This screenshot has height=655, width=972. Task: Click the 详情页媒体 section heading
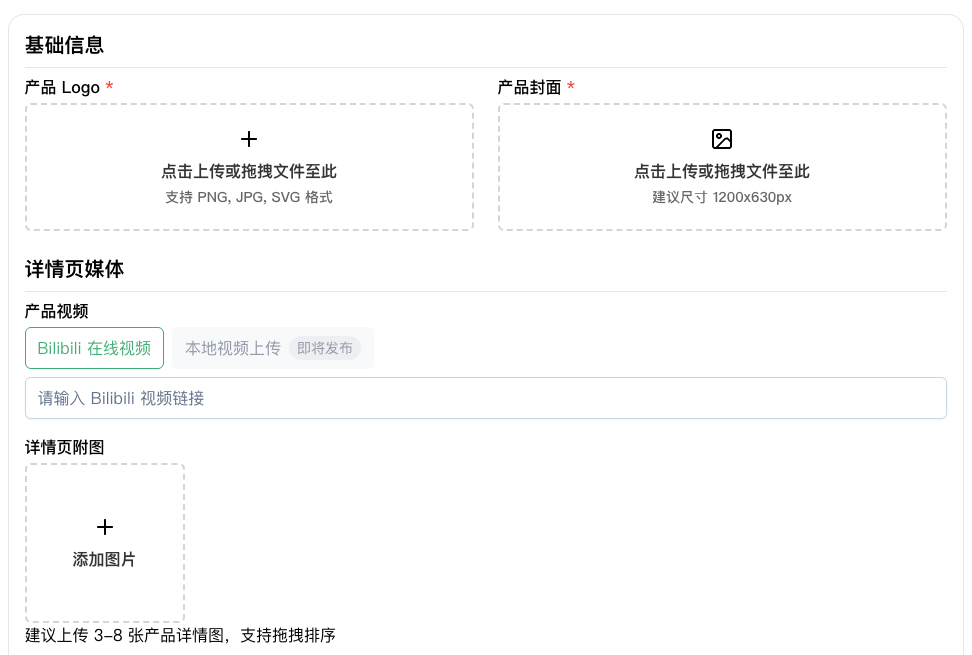75,269
